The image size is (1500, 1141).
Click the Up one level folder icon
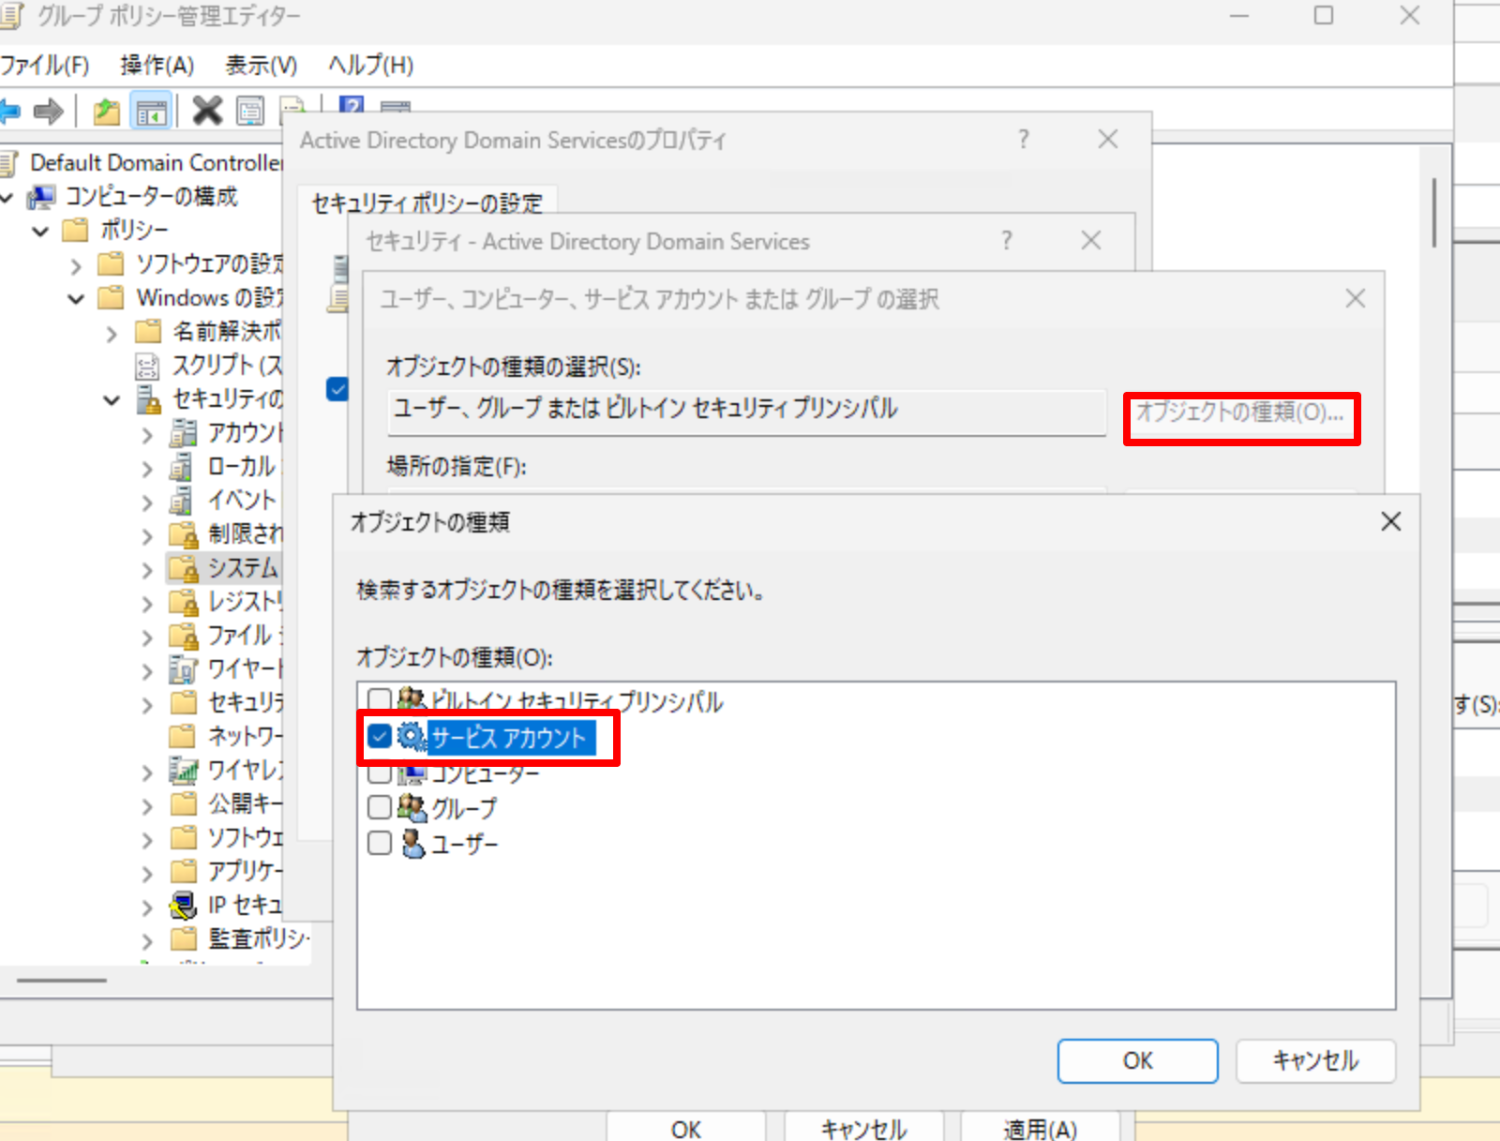click(106, 111)
